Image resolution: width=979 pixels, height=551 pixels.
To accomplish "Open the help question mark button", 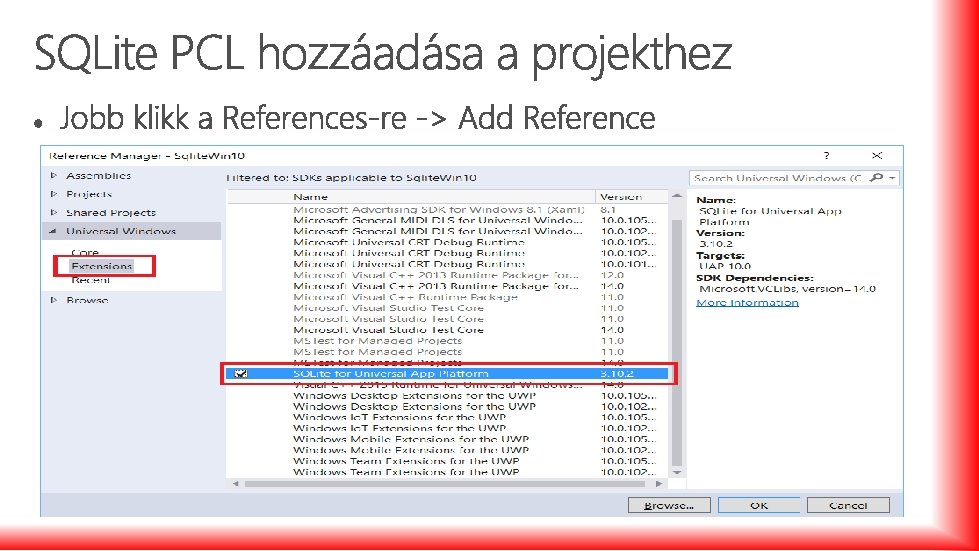I will coord(826,155).
